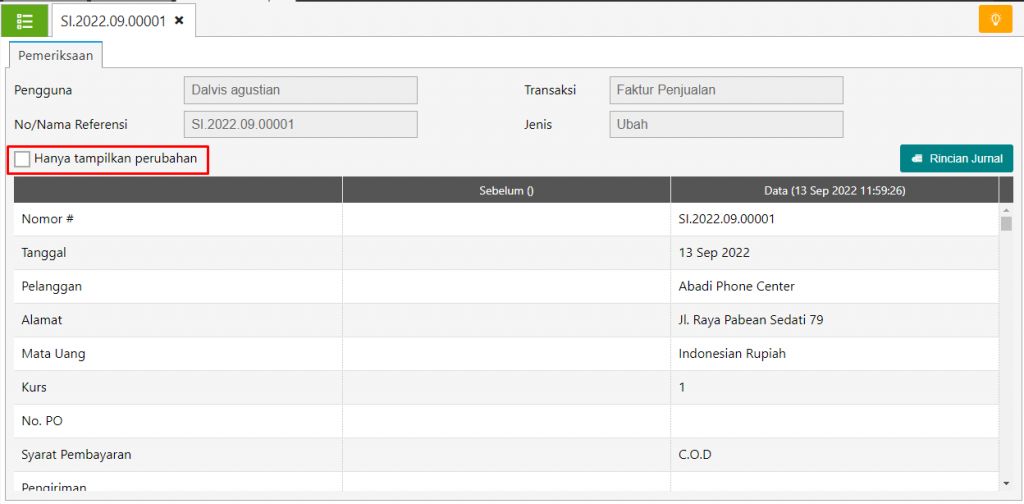Select the Mata Uang row Indonesian Rupiah
This screenshot has width=1024, height=504.
(x=506, y=354)
